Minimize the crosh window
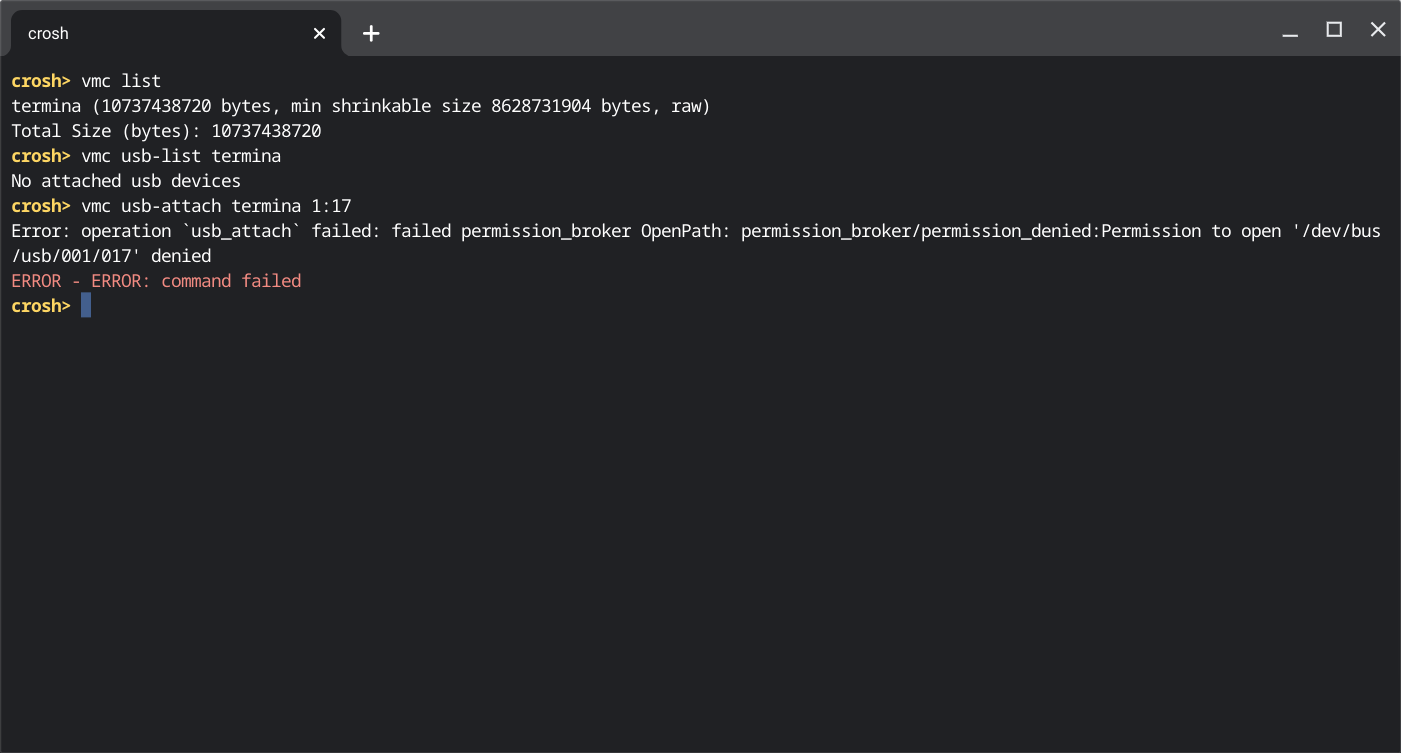Image resolution: width=1401 pixels, height=753 pixels. (1289, 29)
